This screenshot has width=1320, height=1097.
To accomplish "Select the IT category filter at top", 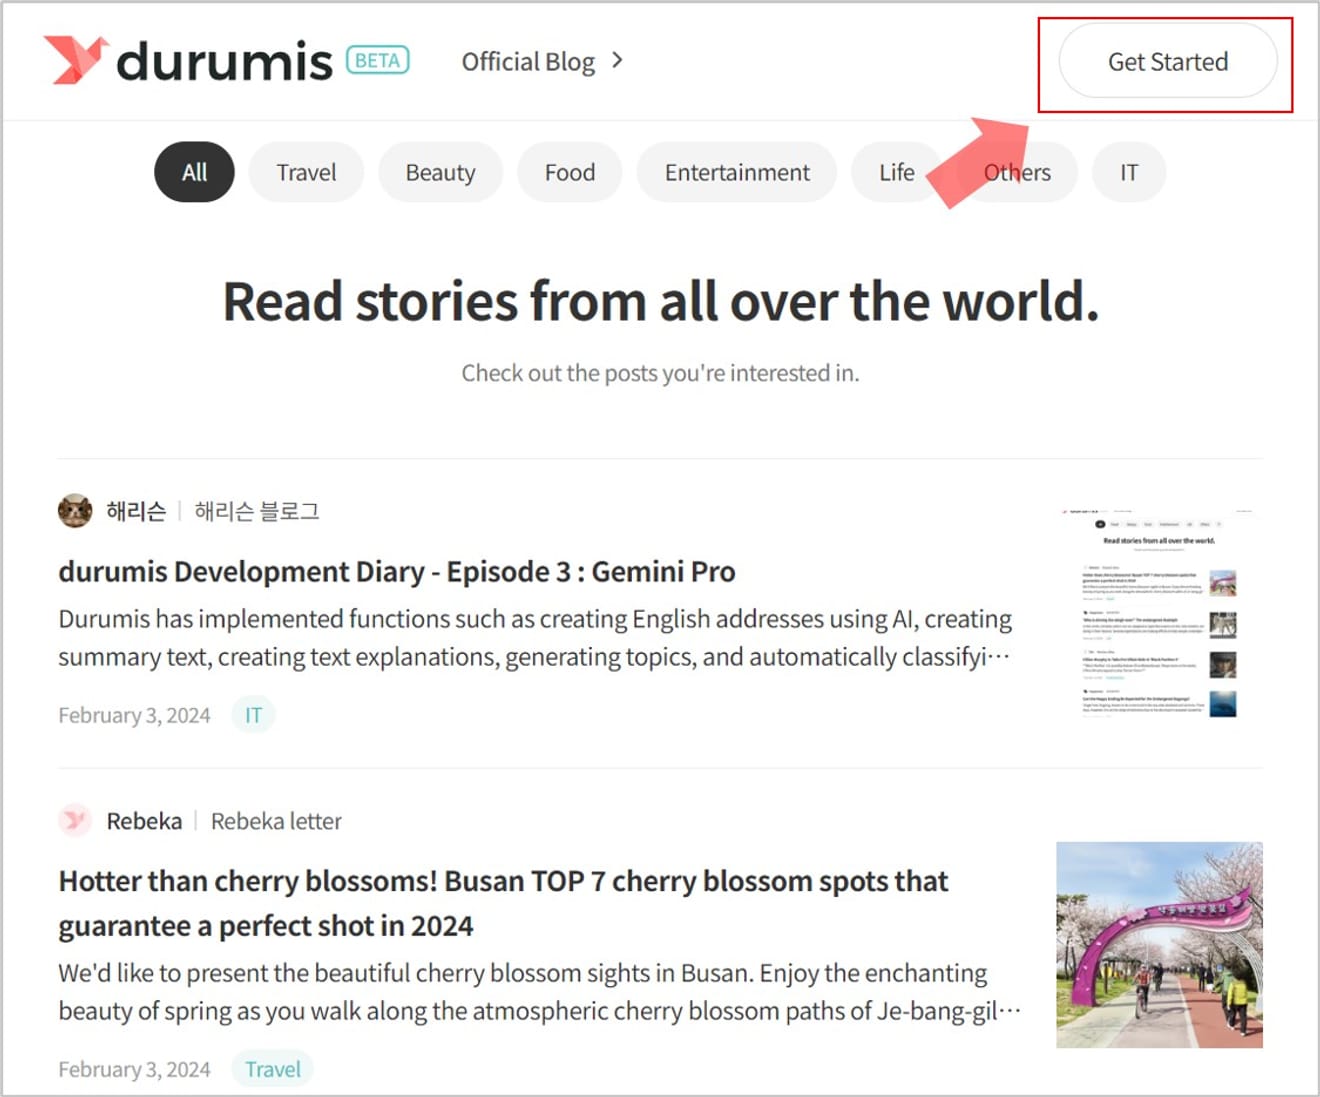I will coord(1129,172).
